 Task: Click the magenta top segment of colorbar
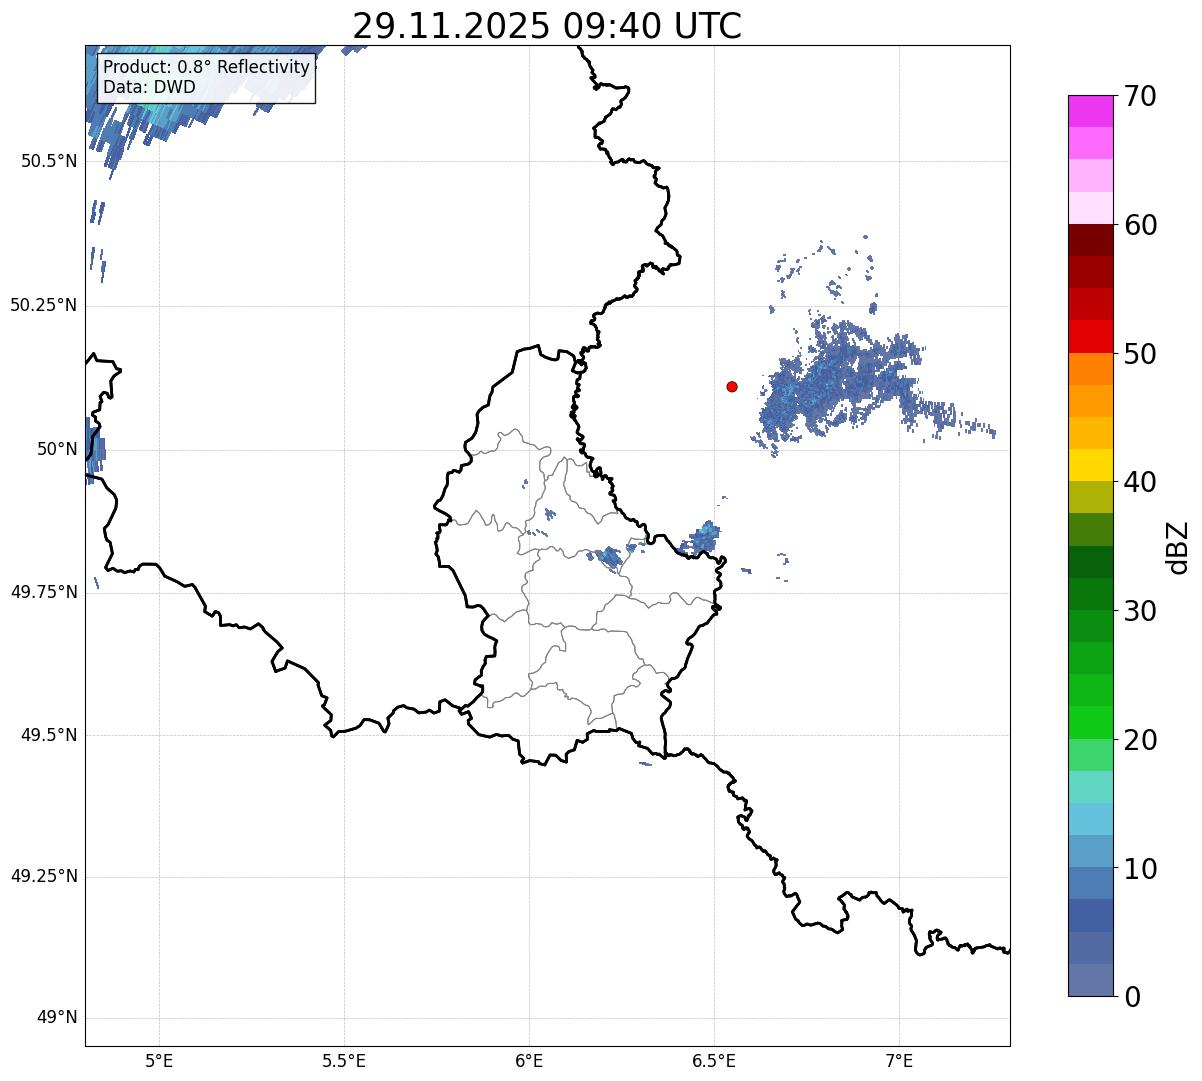[x=1090, y=111]
